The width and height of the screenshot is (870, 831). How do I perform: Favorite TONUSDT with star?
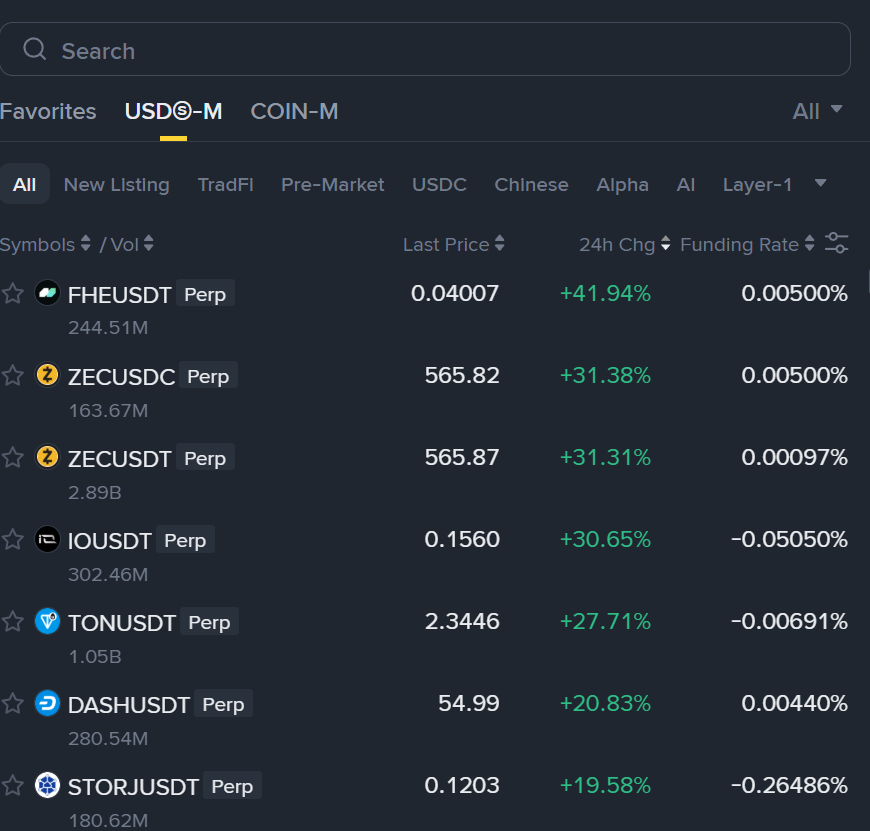coord(13,621)
